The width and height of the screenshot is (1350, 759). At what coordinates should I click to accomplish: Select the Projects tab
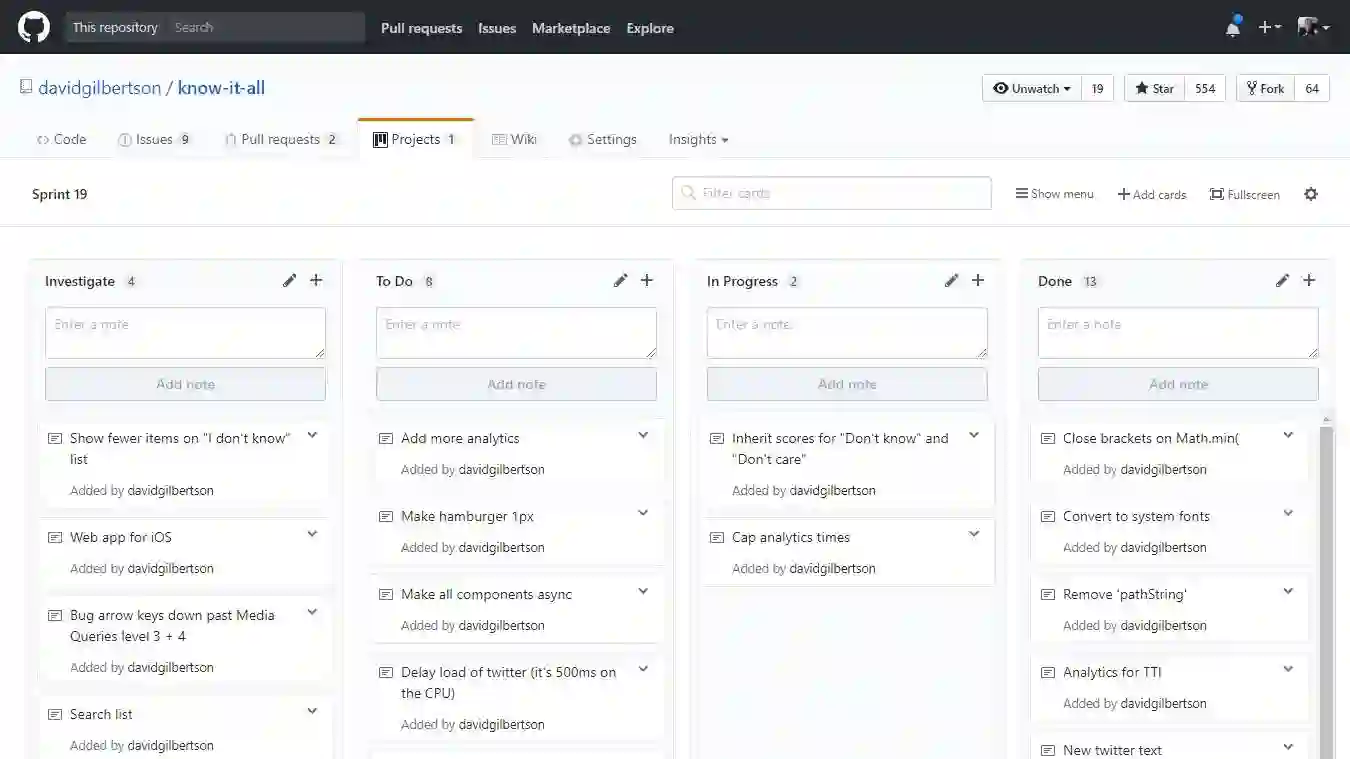(x=415, y=140)
